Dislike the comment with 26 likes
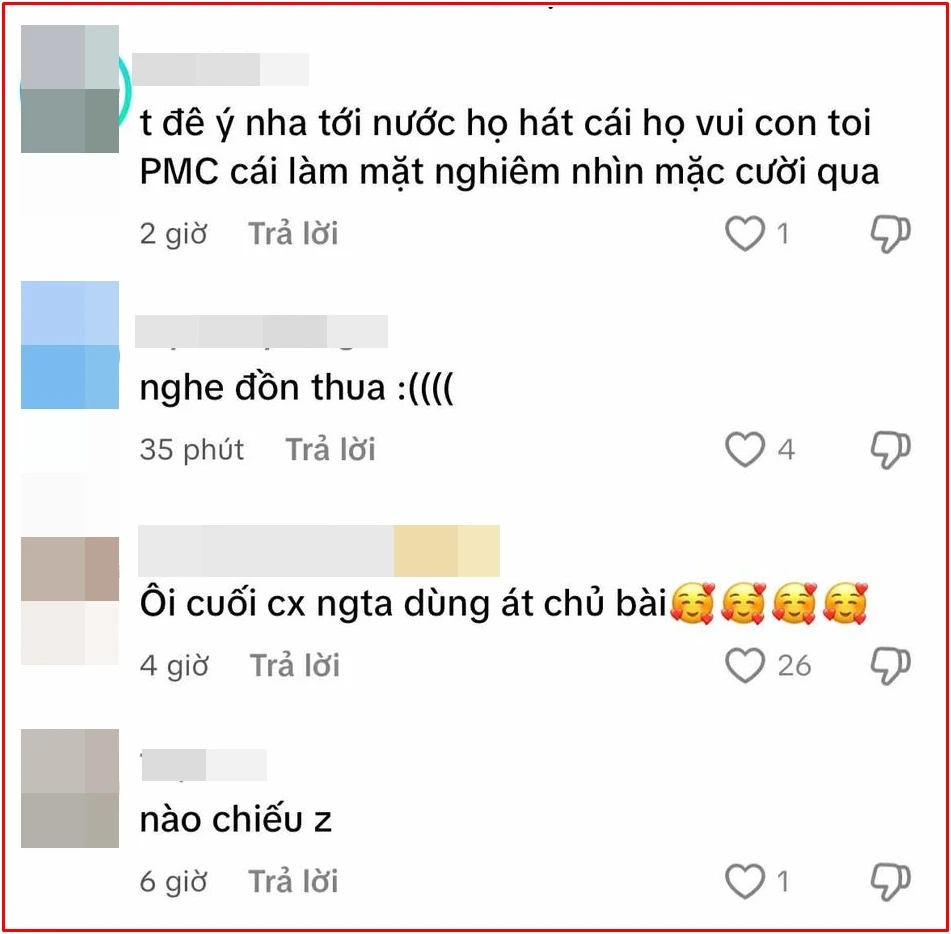Viewport: 951px width, 934px height. pos(890,665)
